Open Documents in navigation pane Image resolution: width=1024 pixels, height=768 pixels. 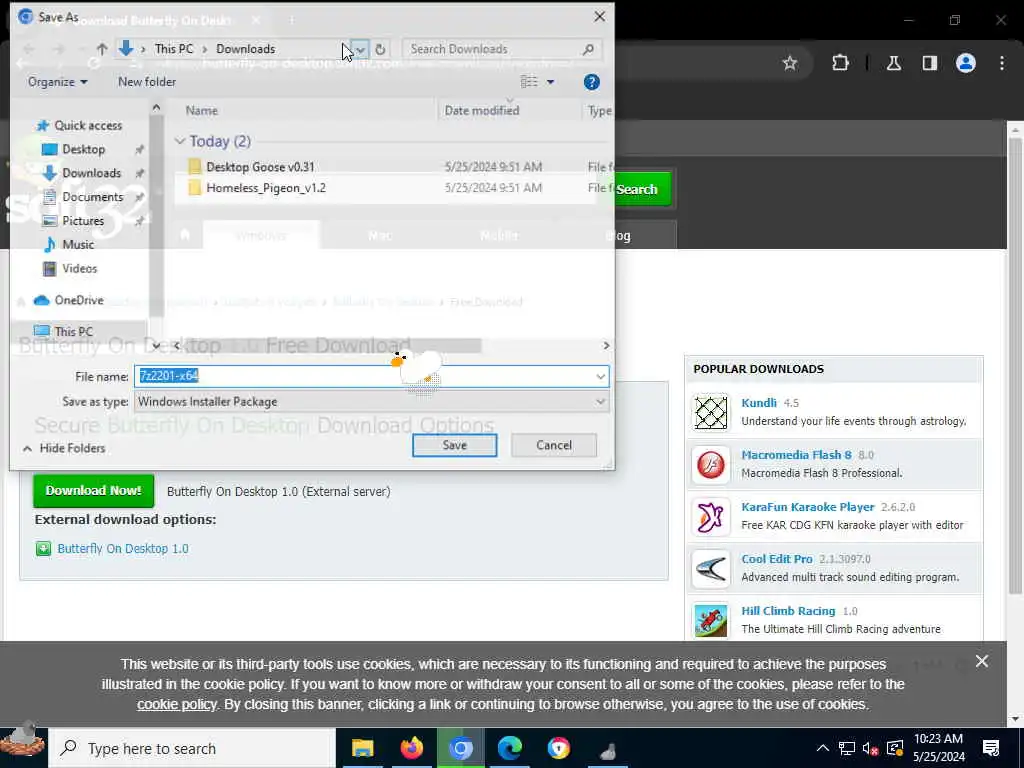(92, 197)
